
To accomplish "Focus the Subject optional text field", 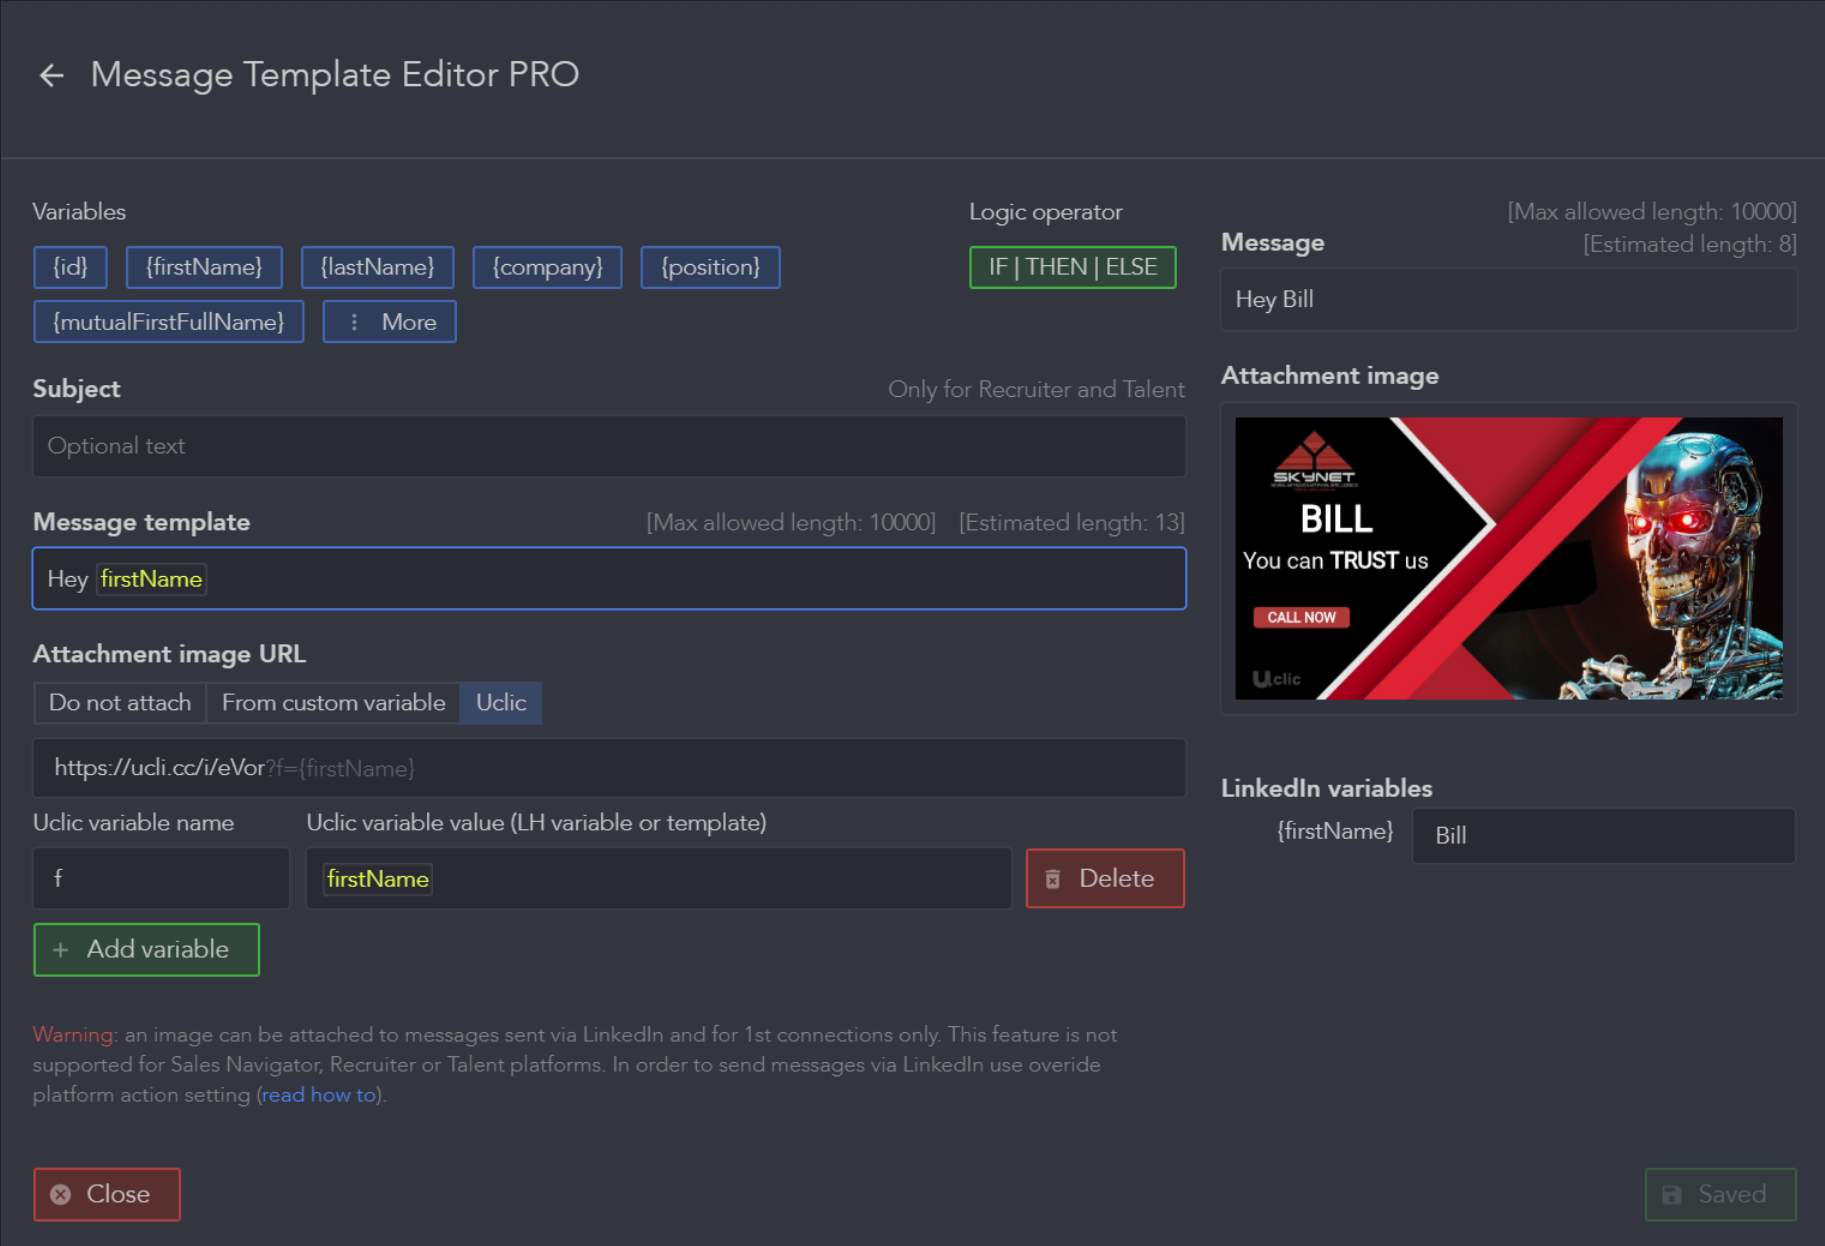I will [609, 446].
